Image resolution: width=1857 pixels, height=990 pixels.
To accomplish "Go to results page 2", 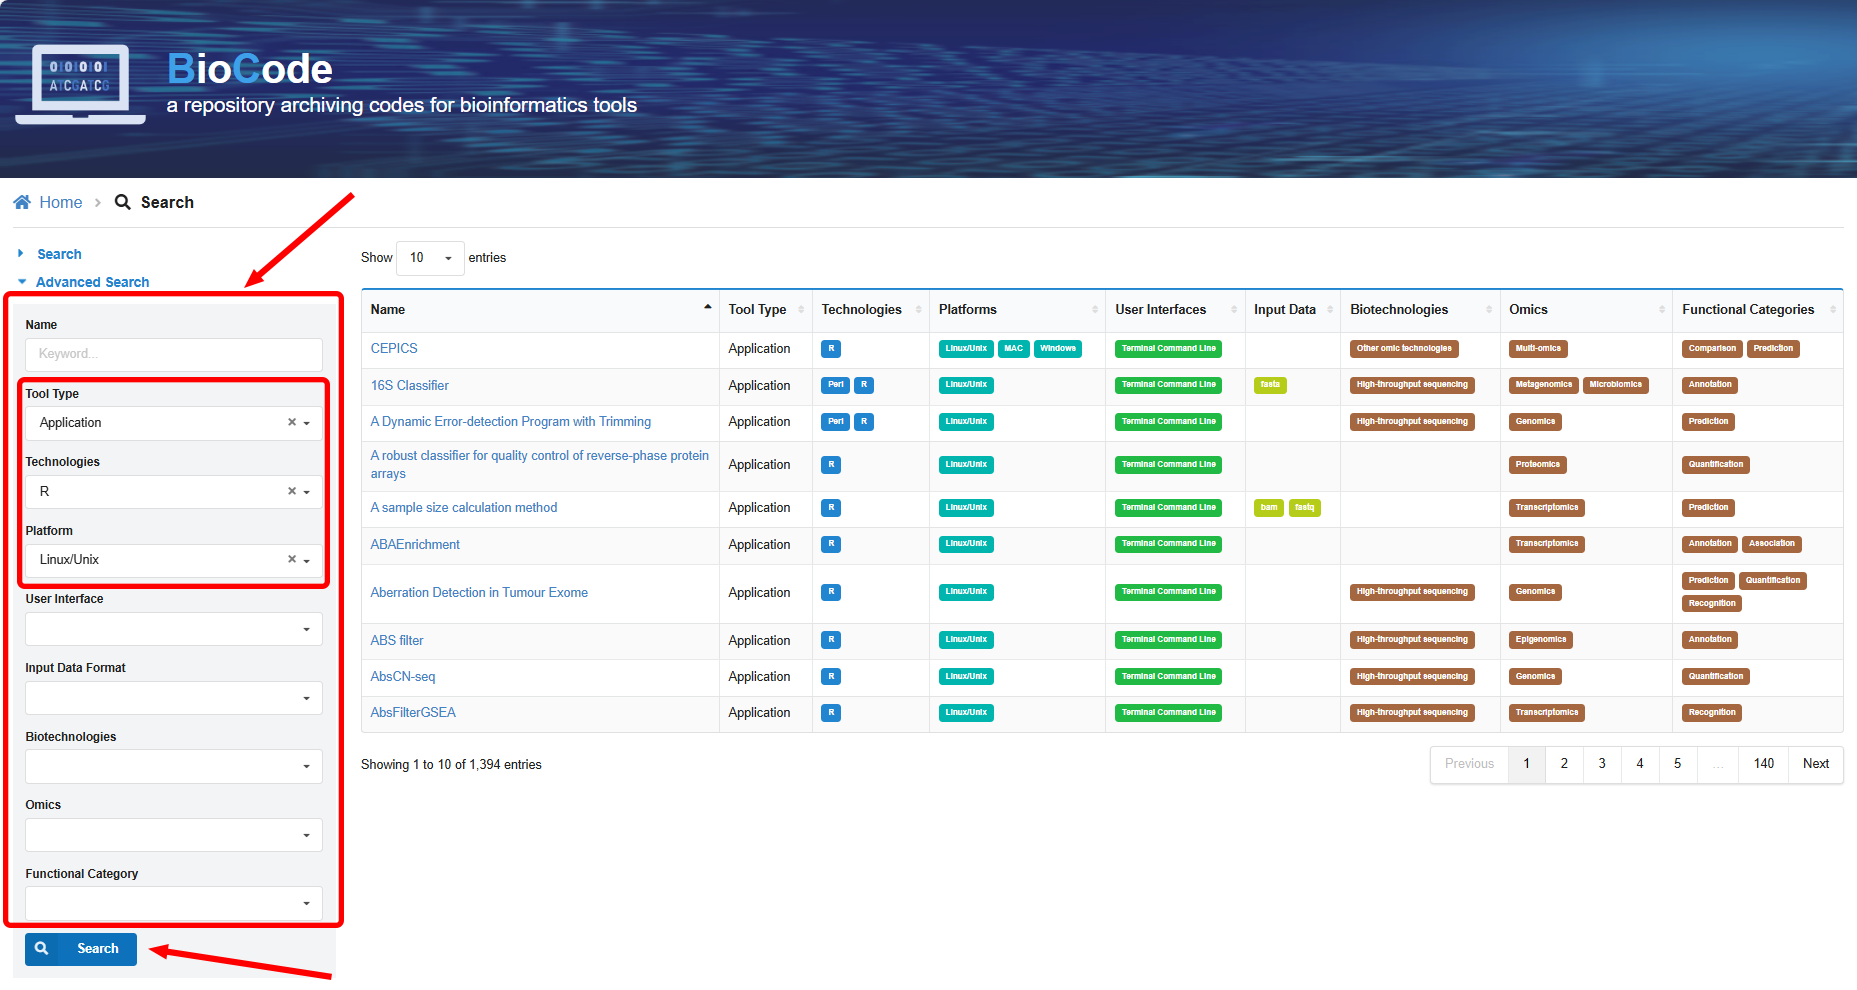I will pyautogui.click(x=1564, y=764).
